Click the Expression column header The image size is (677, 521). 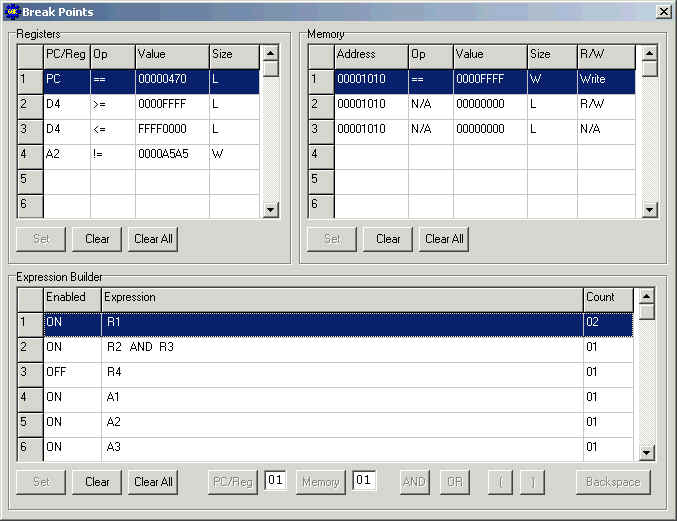[342, 298]
